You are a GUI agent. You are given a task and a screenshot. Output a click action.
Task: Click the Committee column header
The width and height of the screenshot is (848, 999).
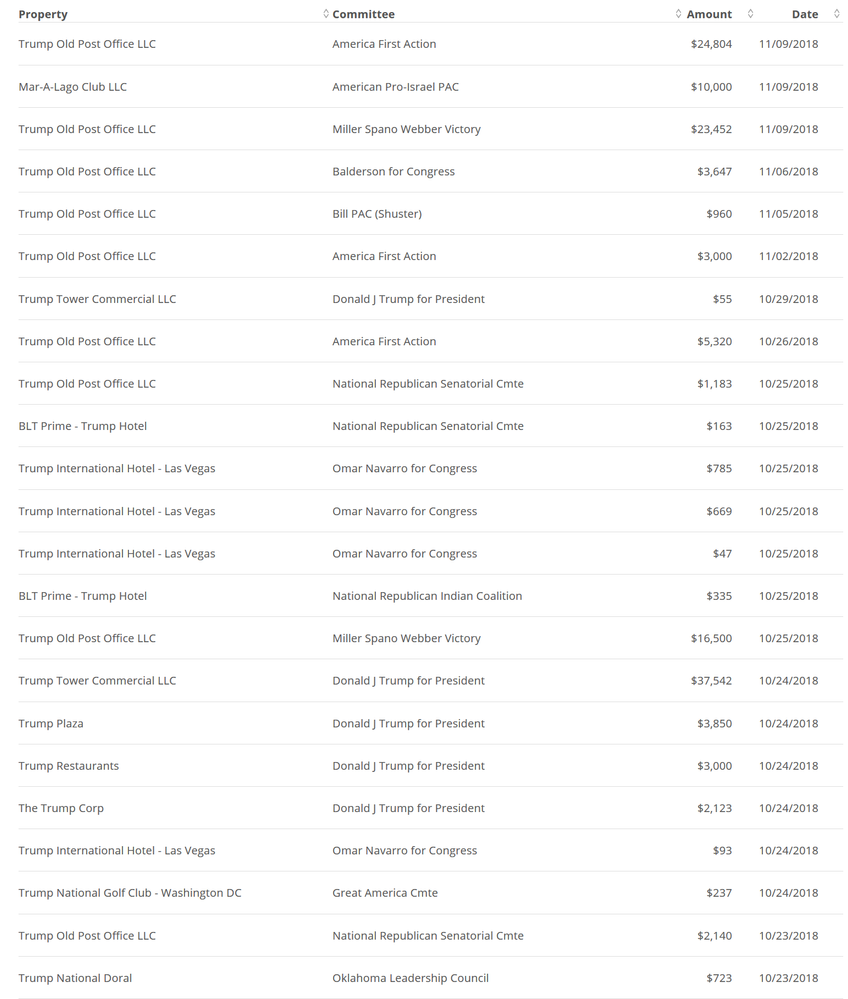[x=363, y=14]
